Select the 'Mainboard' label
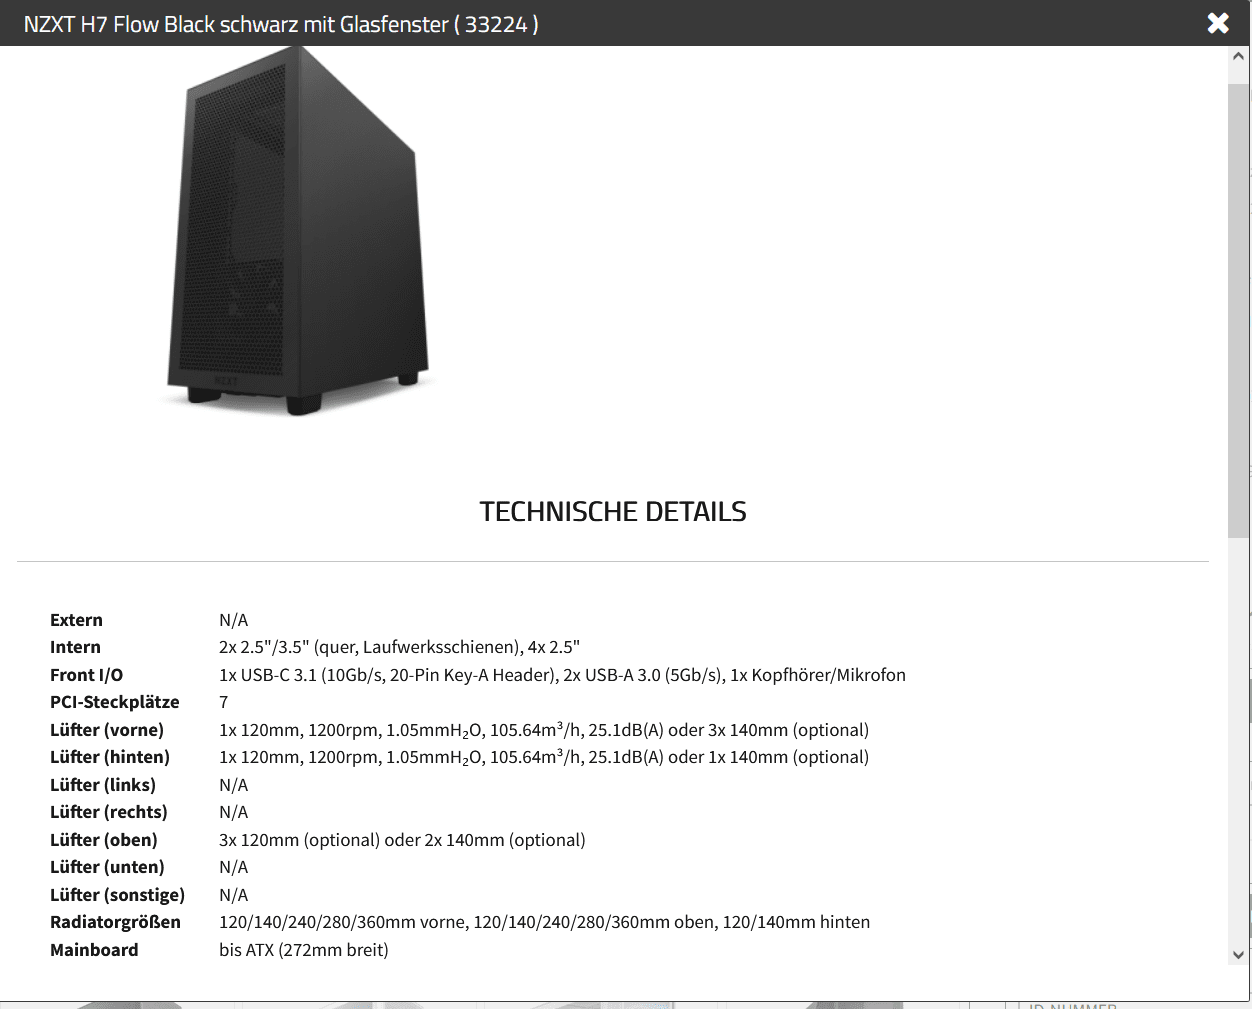 [x=94, y=950]
